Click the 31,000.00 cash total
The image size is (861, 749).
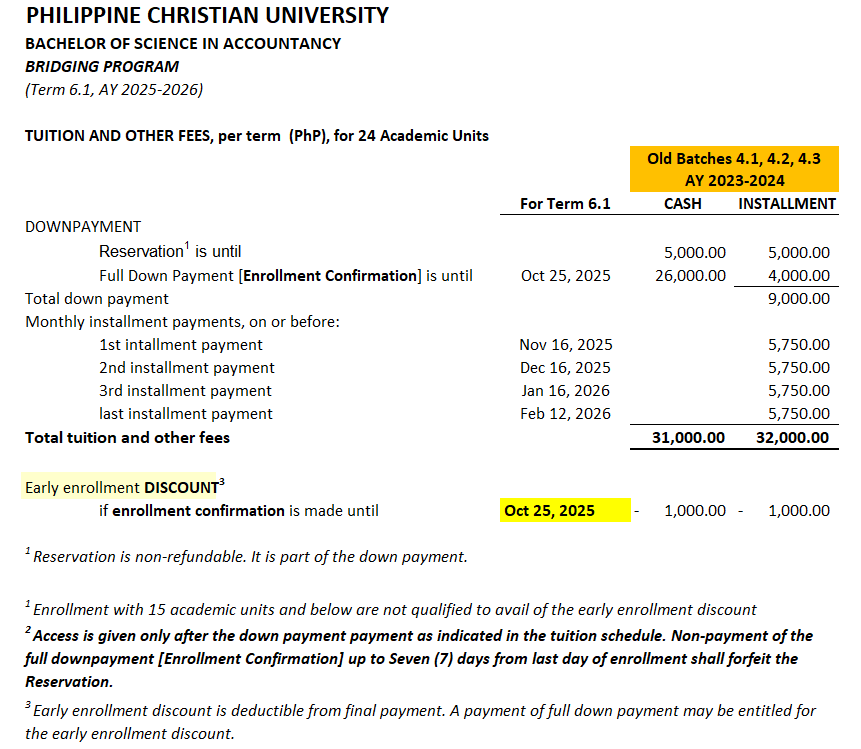(688, 438)
